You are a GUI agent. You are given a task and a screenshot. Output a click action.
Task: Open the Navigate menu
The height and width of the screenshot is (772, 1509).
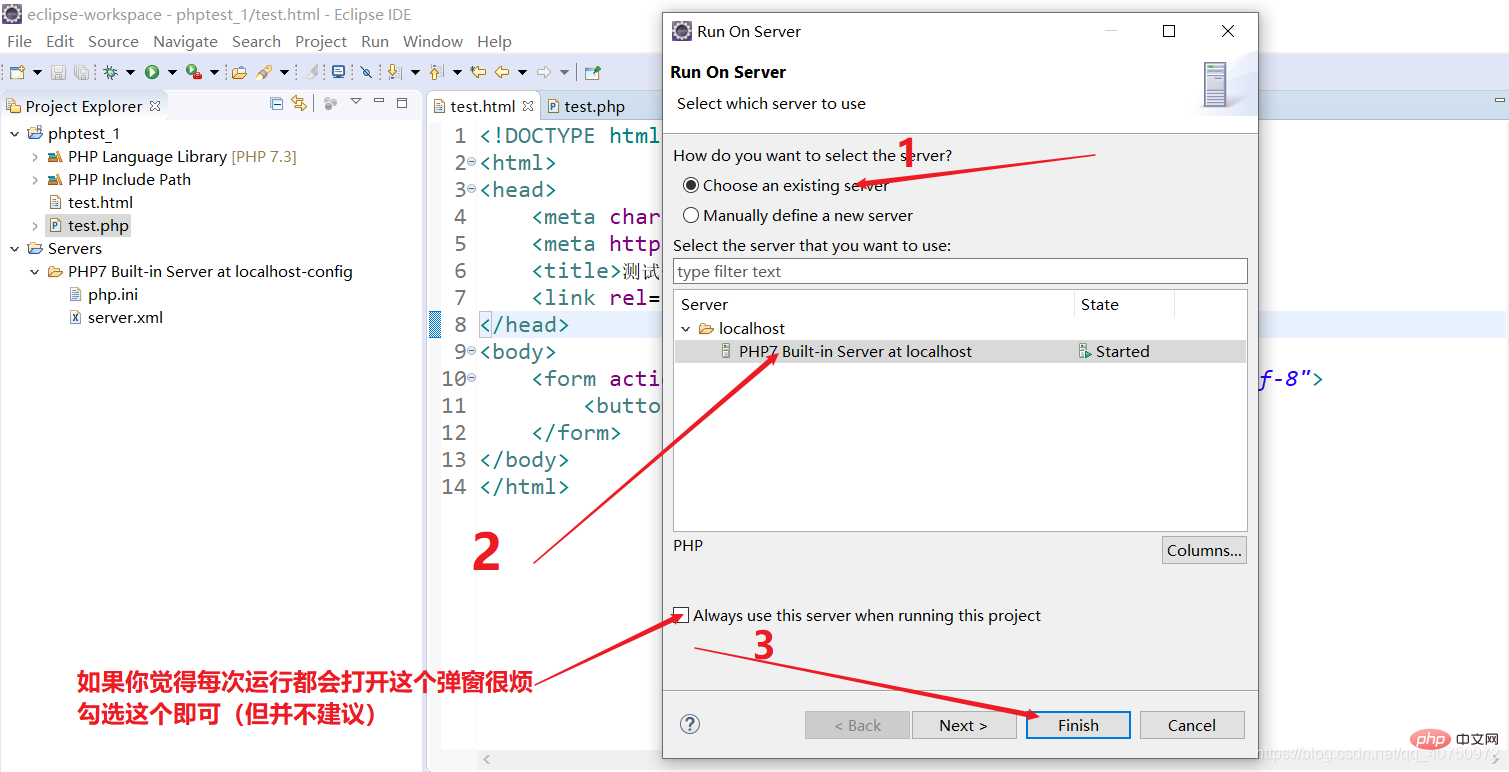(x=185, y=41)
